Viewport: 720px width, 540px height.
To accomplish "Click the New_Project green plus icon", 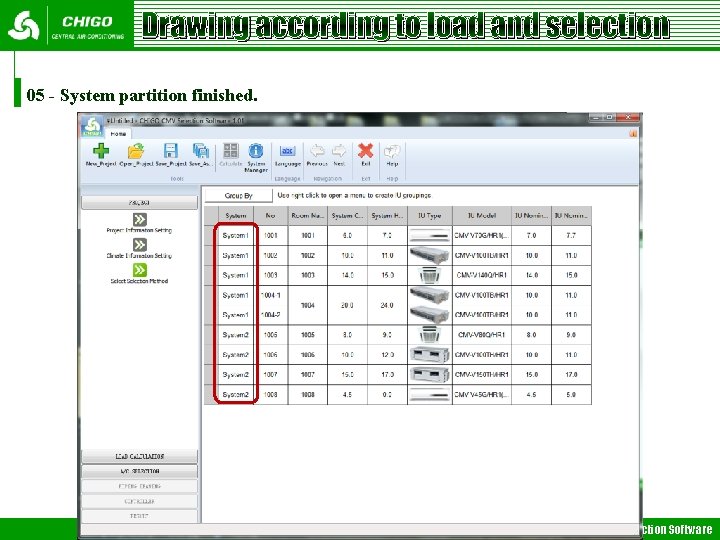I will 101,151.
